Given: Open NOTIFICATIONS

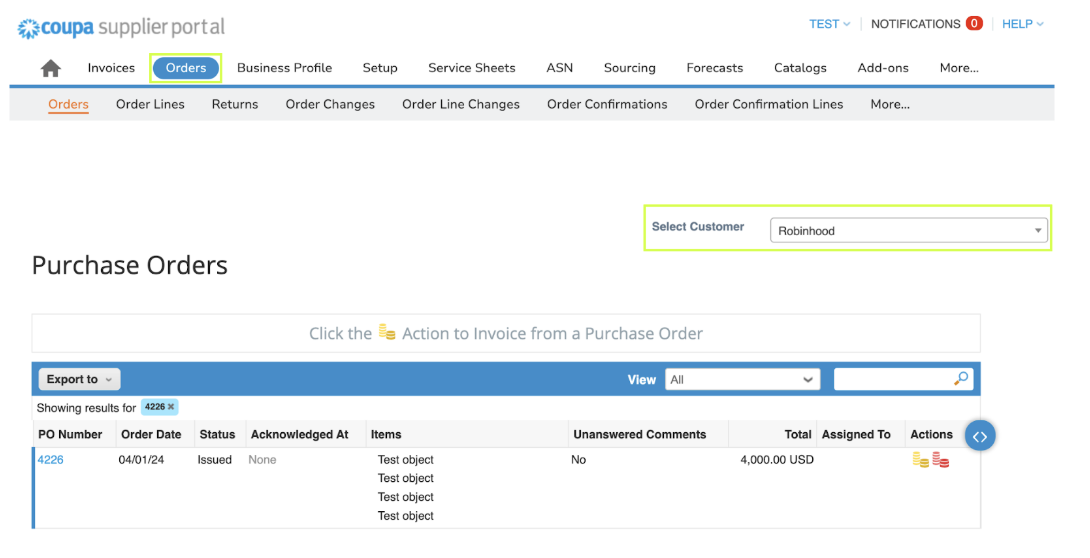Looking at the screenshot, I should 916,24.
